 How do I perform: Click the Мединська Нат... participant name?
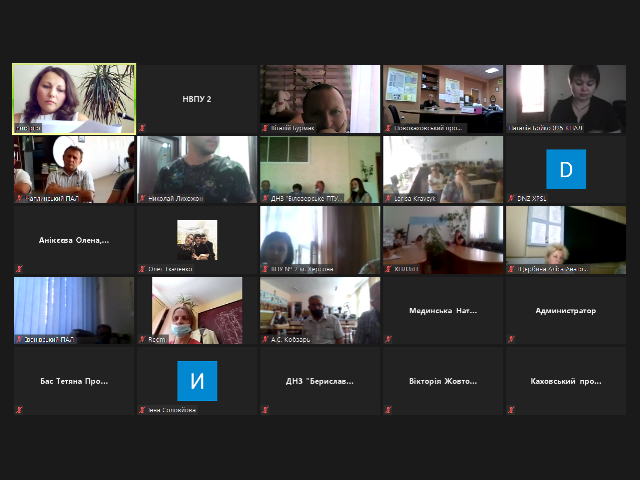click(x=443, y=311)
